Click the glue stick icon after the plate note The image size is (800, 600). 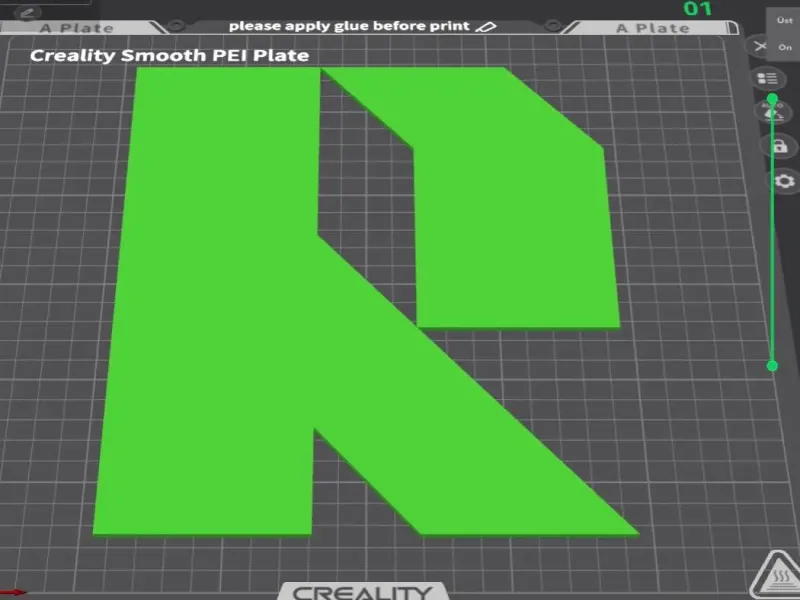pyautogui.click(x=486, y=27)
